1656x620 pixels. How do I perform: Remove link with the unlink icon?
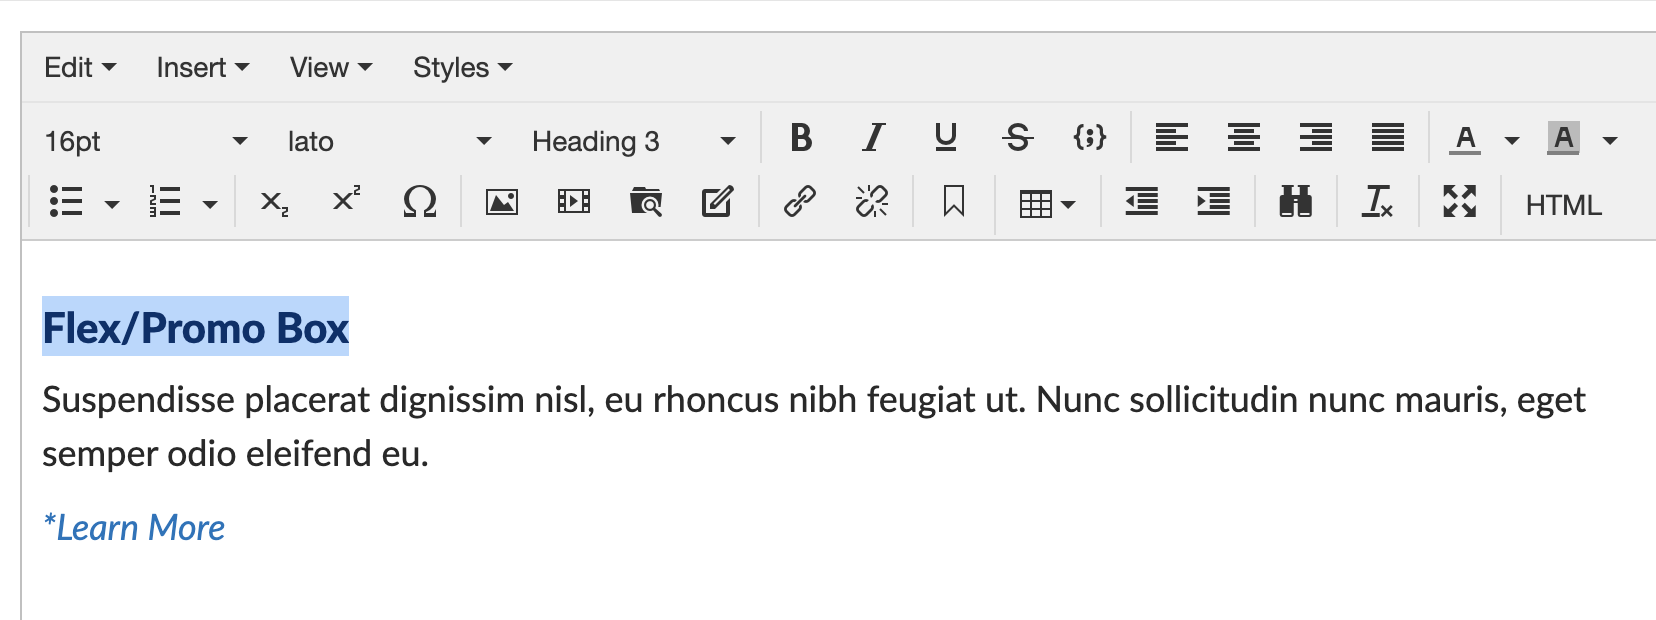pyautogui.click(x=872, y=202)
